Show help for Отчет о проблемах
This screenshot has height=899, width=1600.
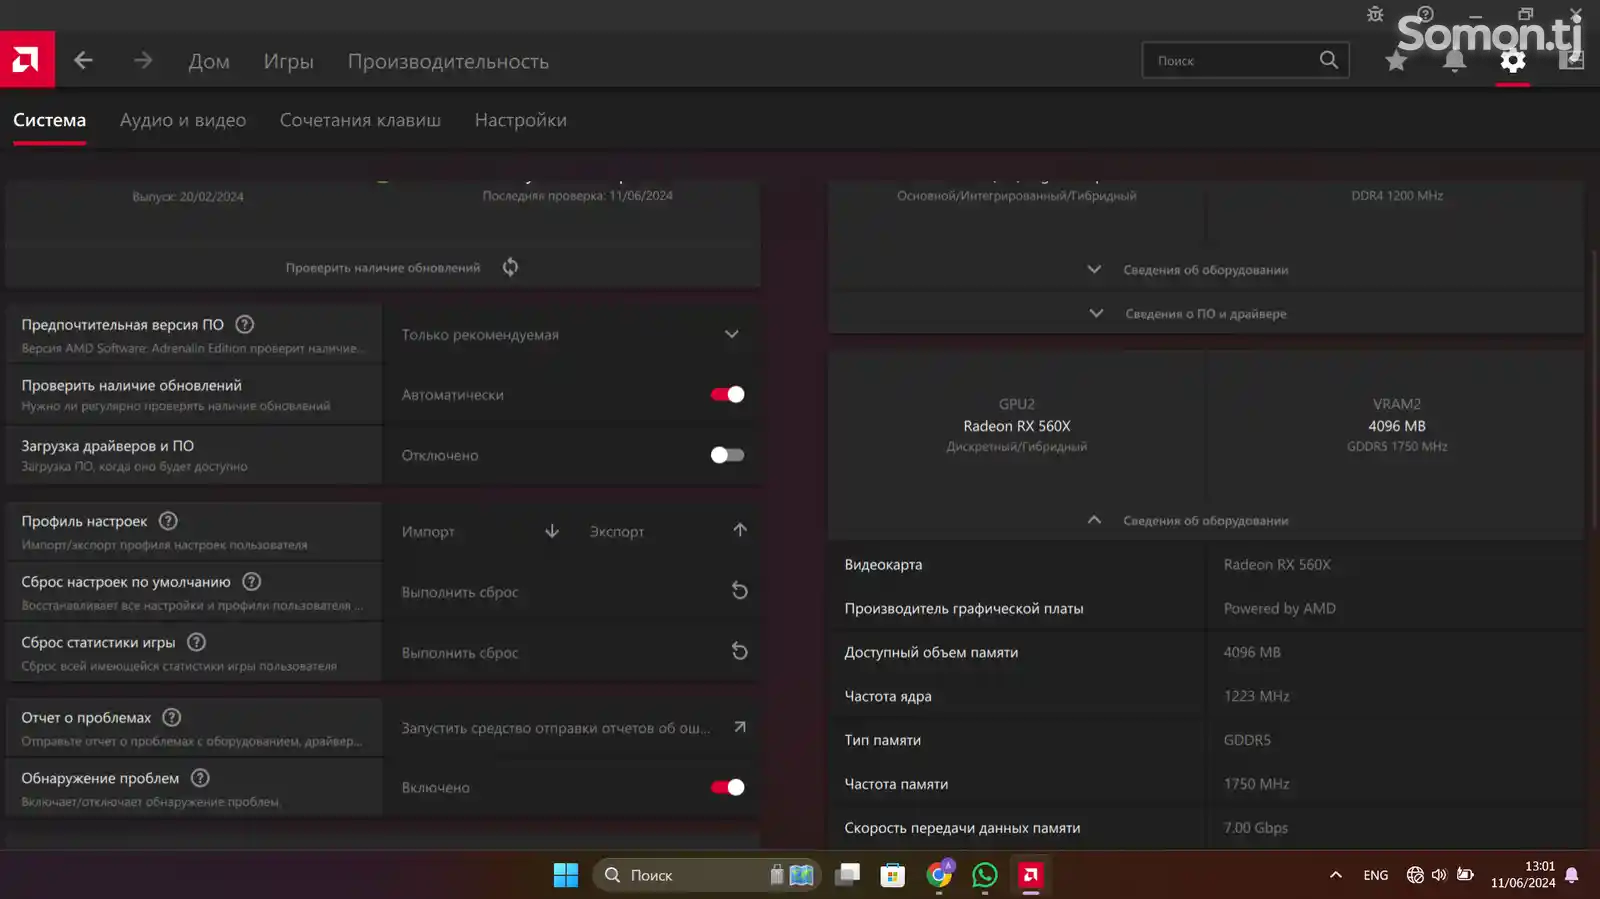click(172, 717)
